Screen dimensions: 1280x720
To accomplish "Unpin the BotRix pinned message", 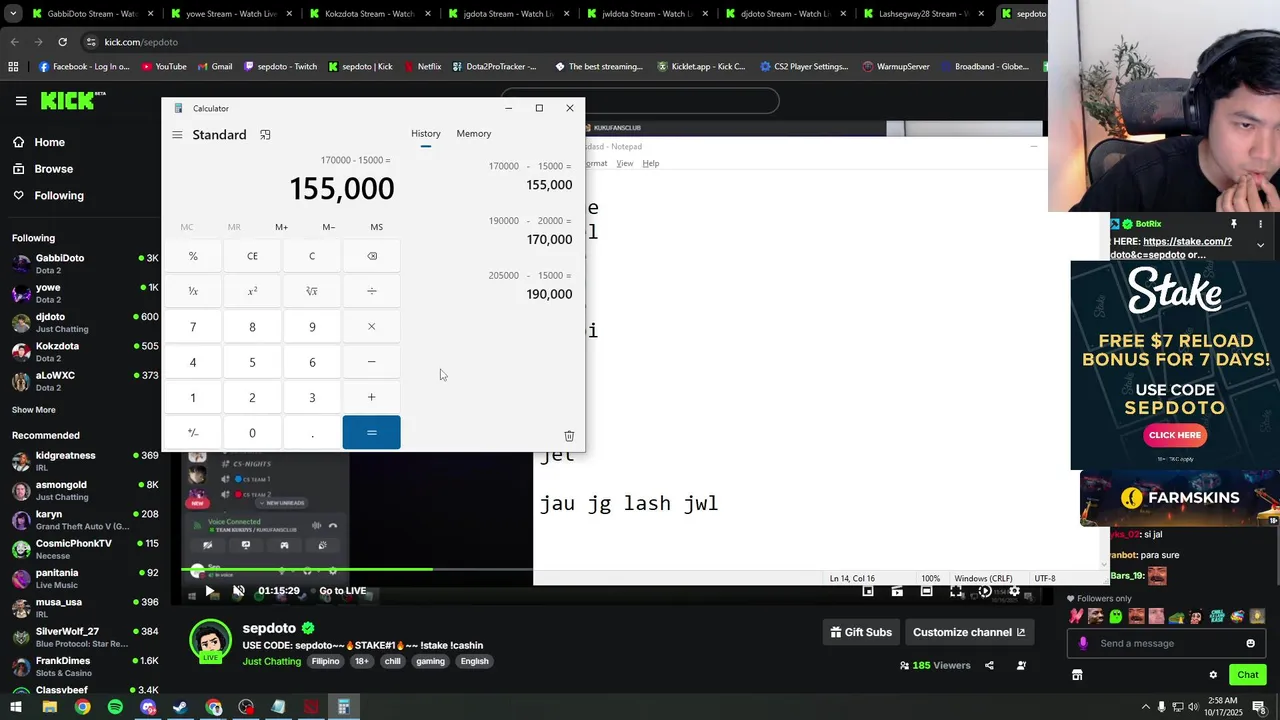I will tap(1234, 224).
